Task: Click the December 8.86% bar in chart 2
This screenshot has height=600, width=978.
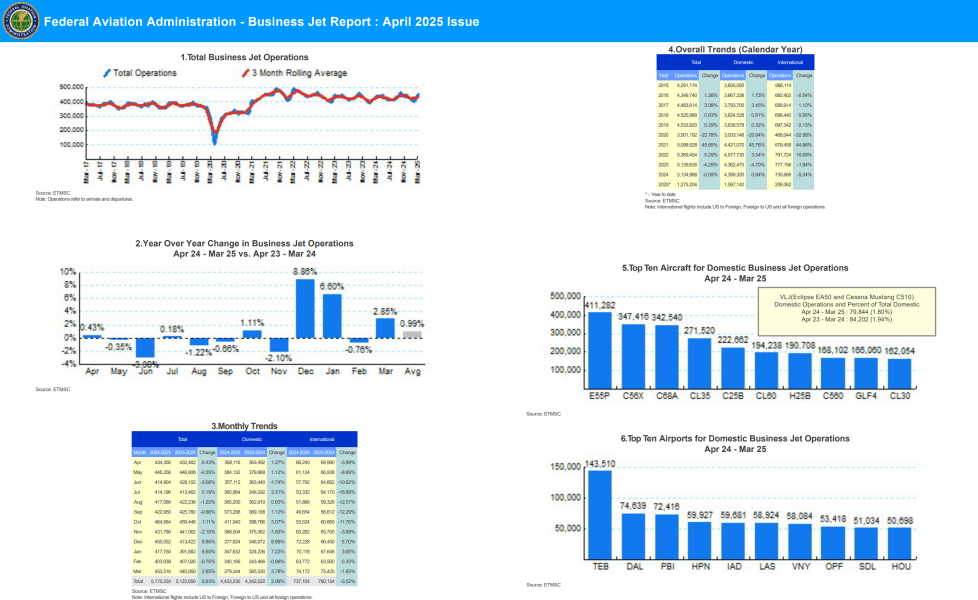Action: tap(305, 308)
